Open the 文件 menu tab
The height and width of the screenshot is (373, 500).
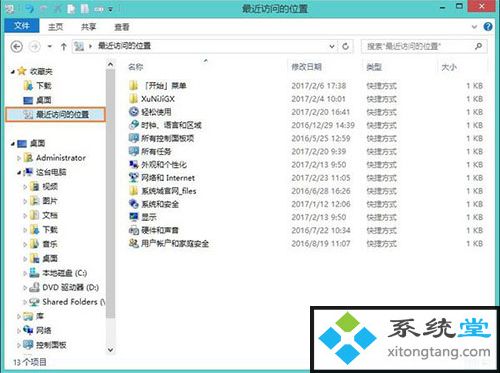[x=22, y=26]
